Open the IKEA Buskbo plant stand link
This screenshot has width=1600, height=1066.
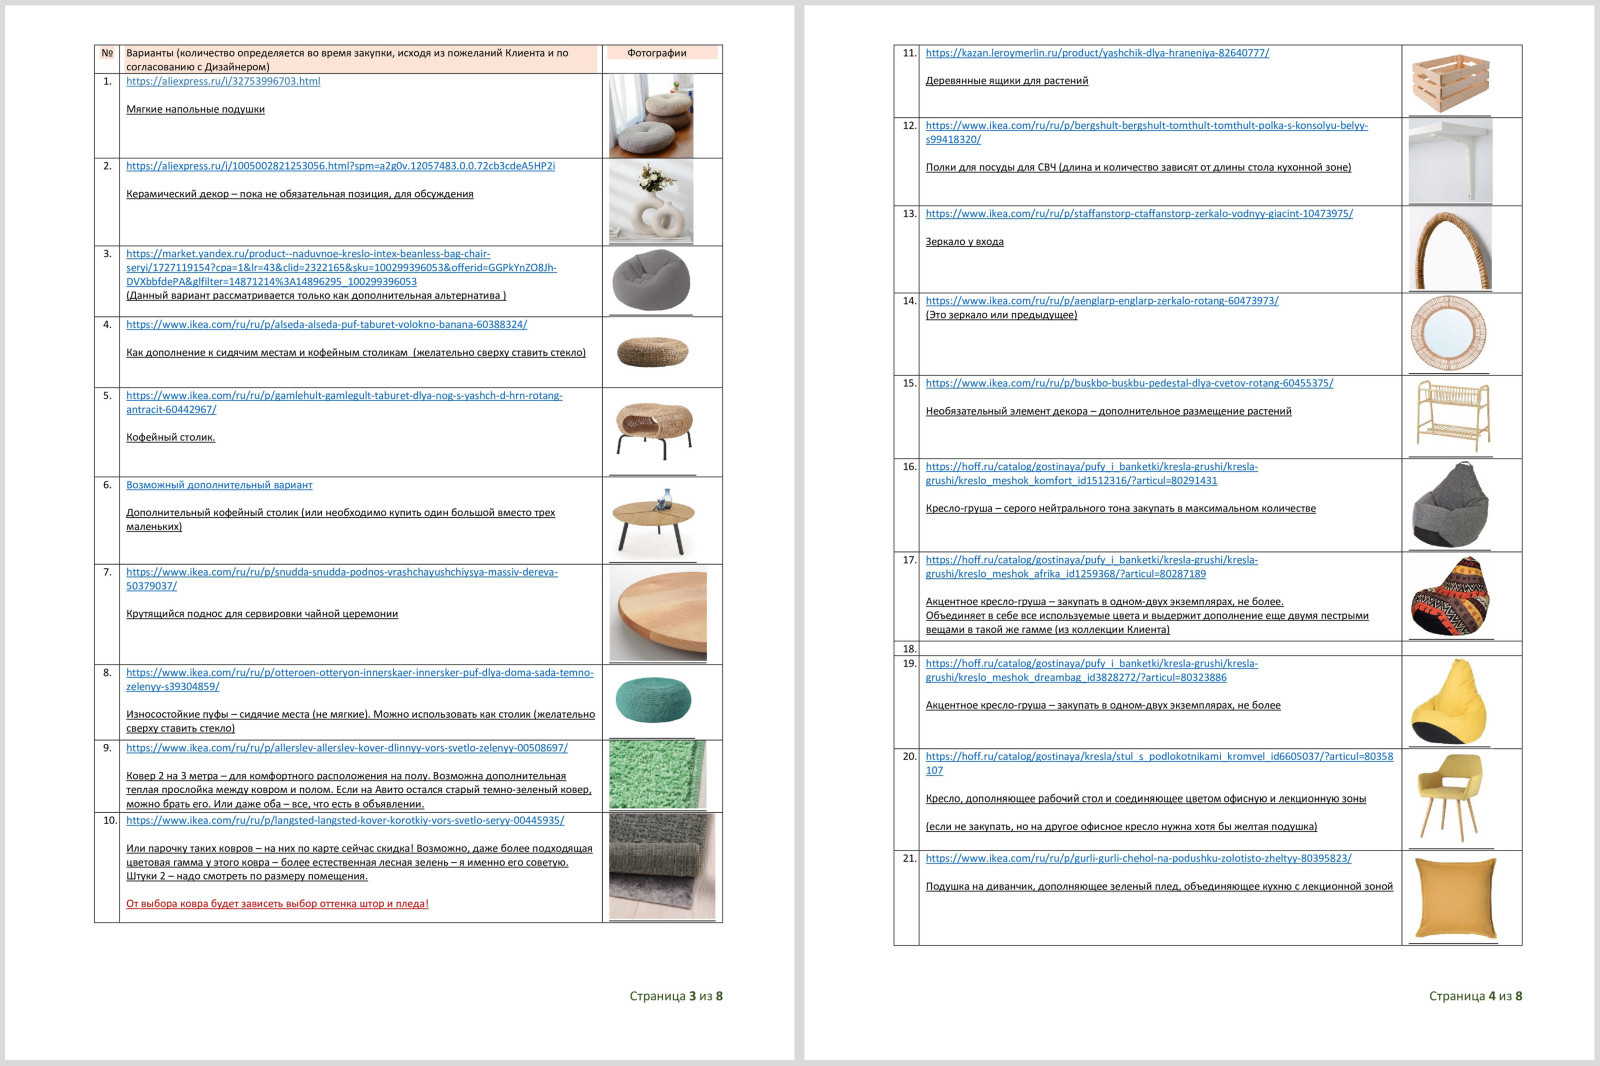click(x=1129, y=384)
